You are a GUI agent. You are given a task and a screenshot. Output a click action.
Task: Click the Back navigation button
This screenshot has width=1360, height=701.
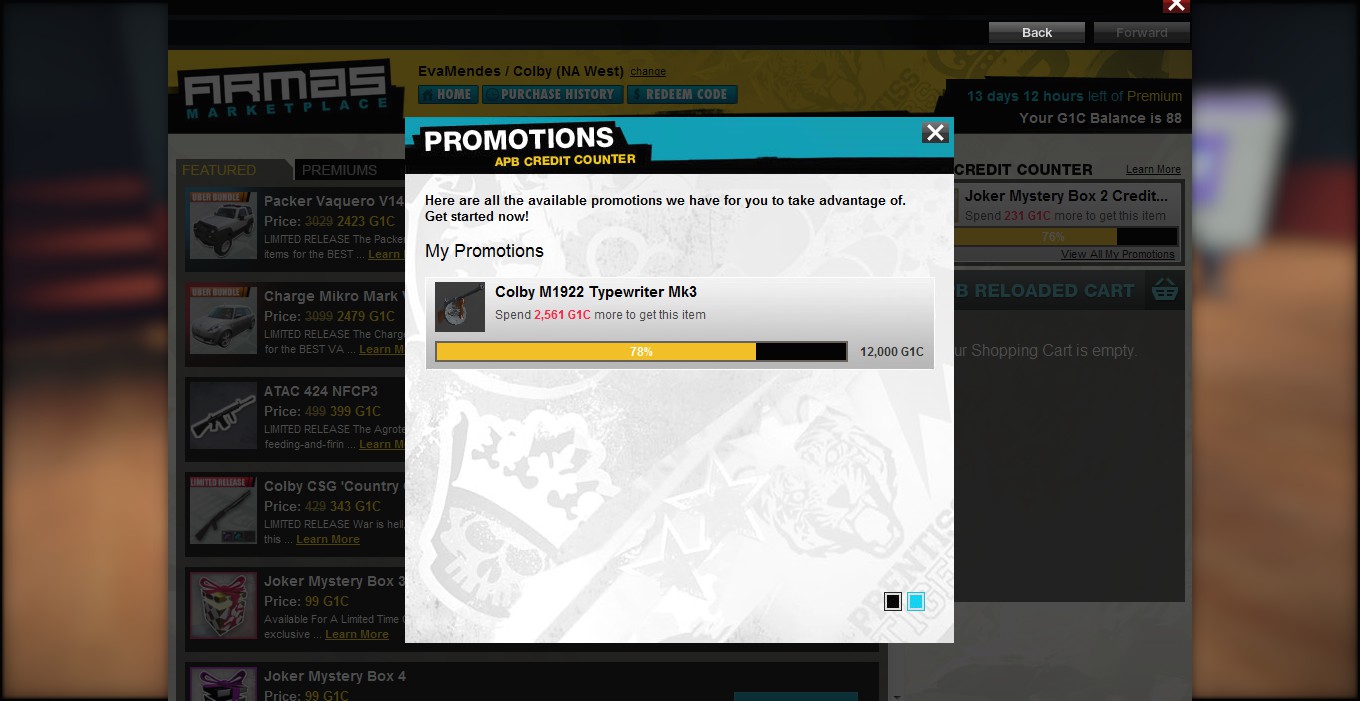[1037, 33]
